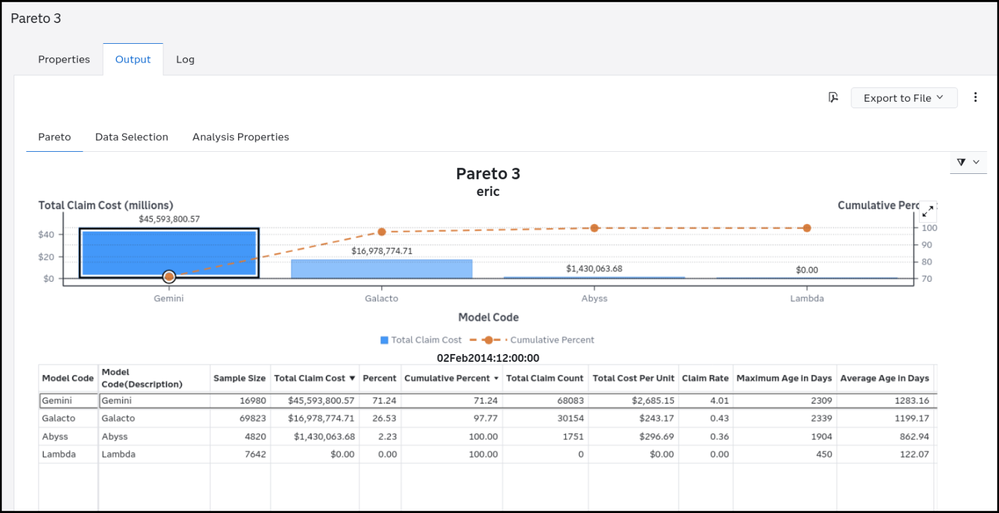Viewport: 999px width, 513px height.
Task: Toggle Total Claim Cost legend swatch
Action: click(x=384, y=340)
